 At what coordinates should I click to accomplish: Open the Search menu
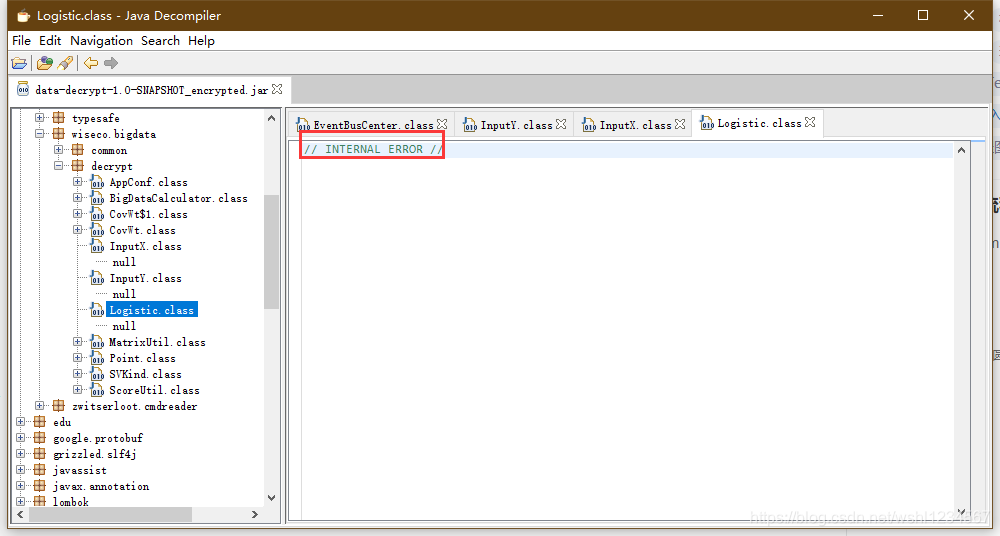pos(160,41)
